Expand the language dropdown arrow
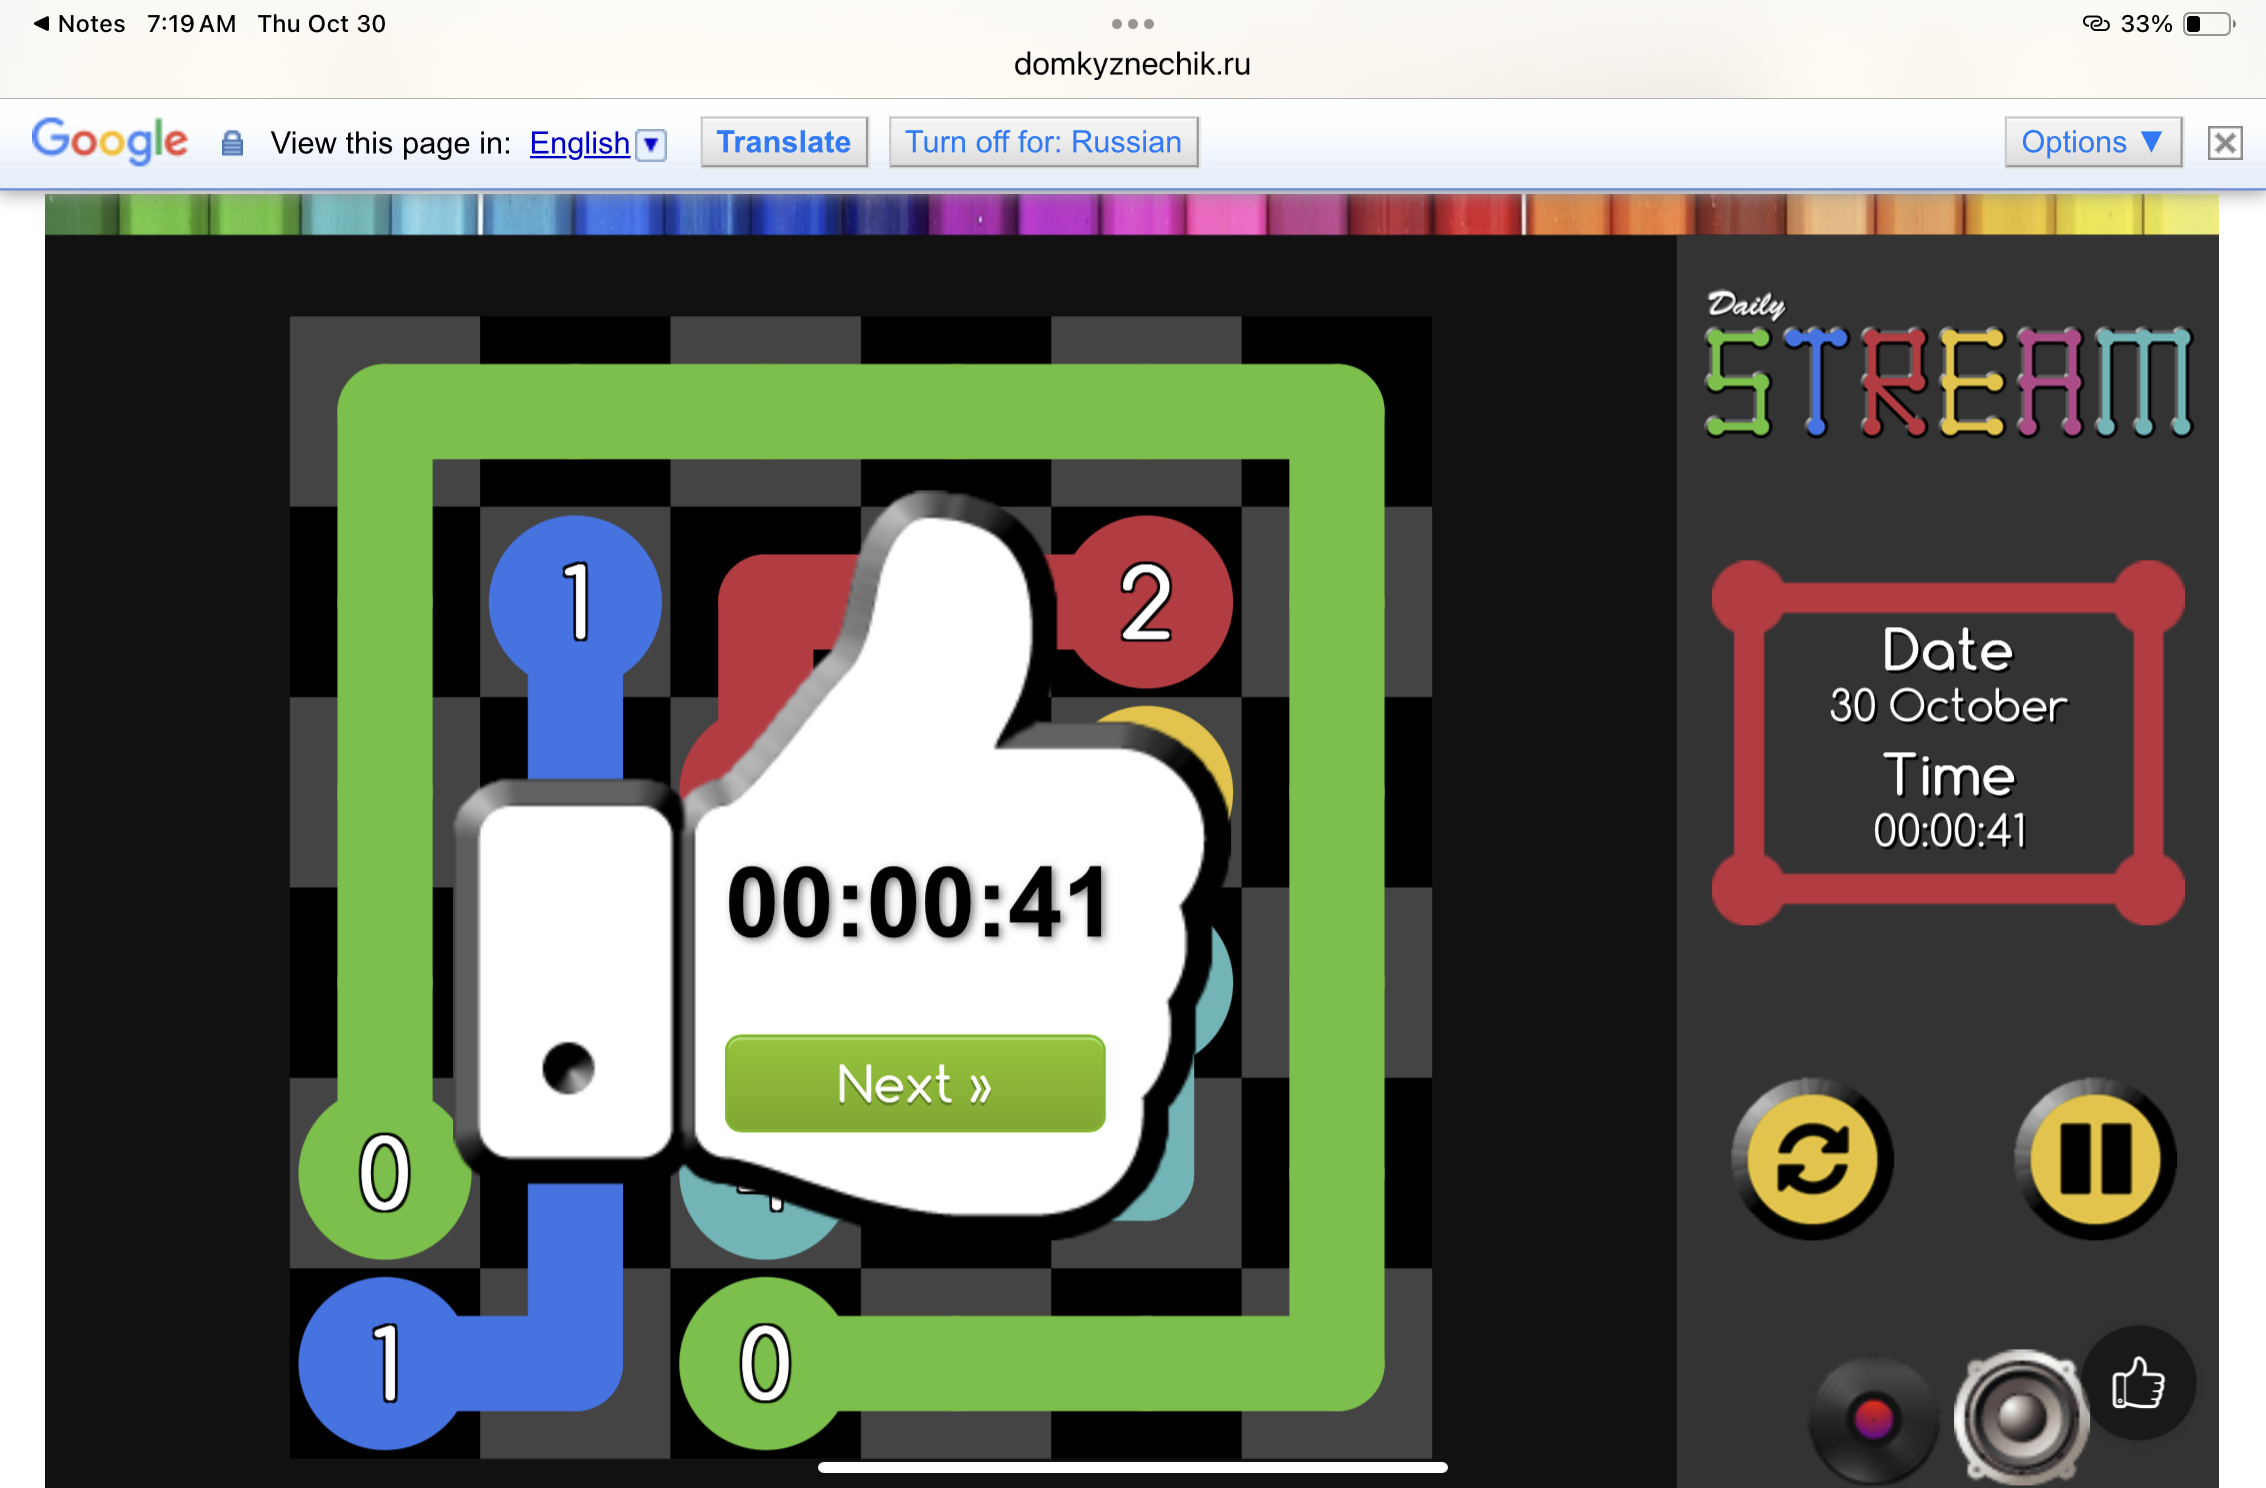The image size is (2266, 1488). tap(651, 144)
